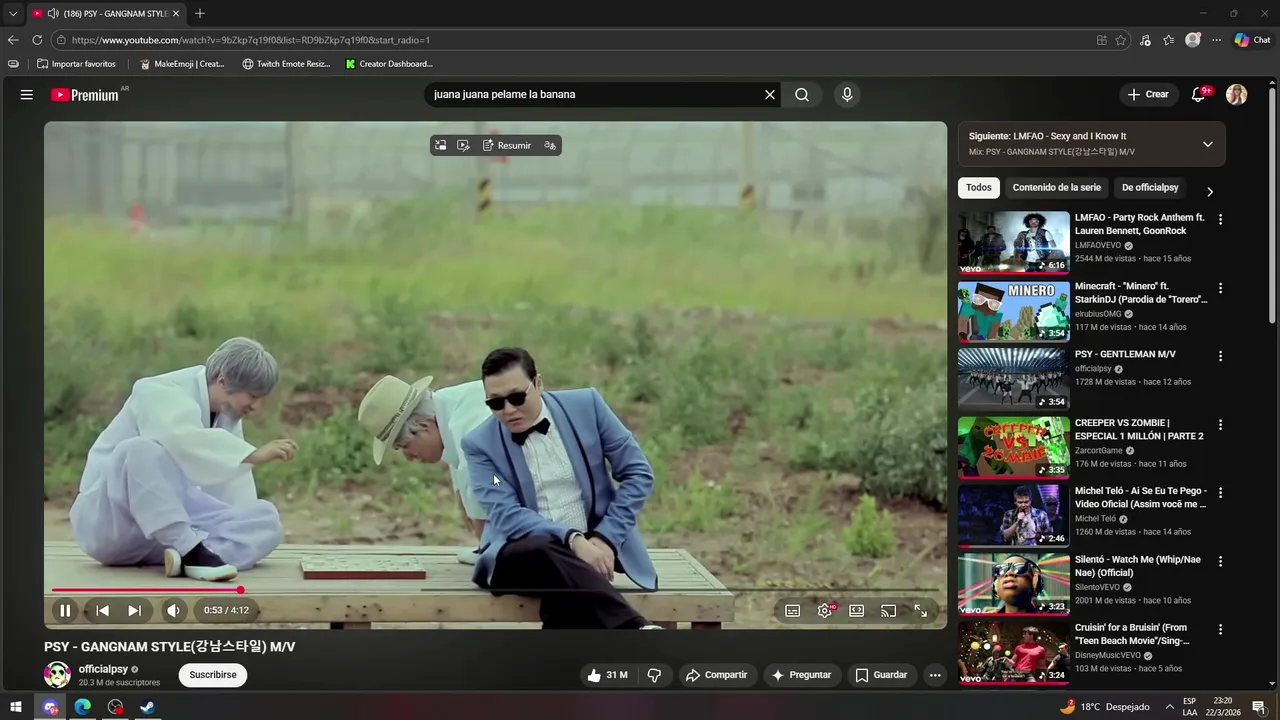Toggle subtitles in the video player

tap(793, 610)
